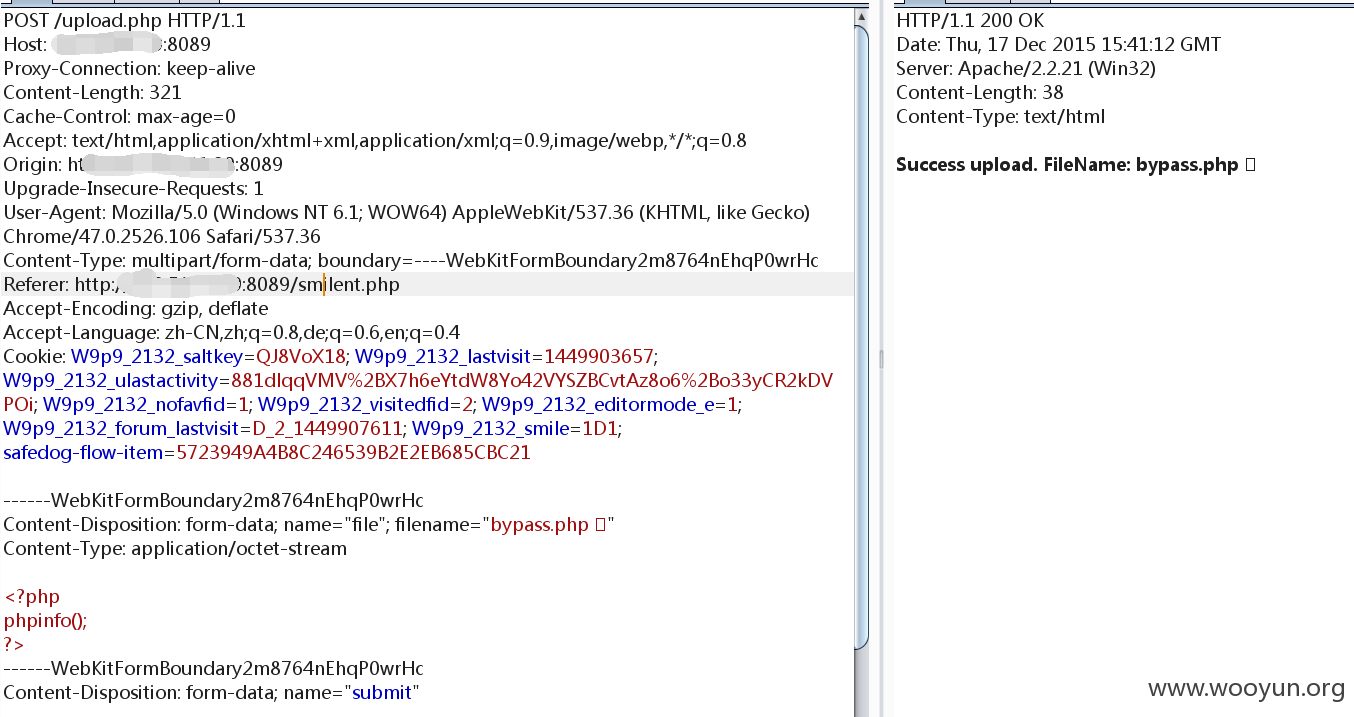Click the request pane vertical scrollbar thumb

[862, 337]
